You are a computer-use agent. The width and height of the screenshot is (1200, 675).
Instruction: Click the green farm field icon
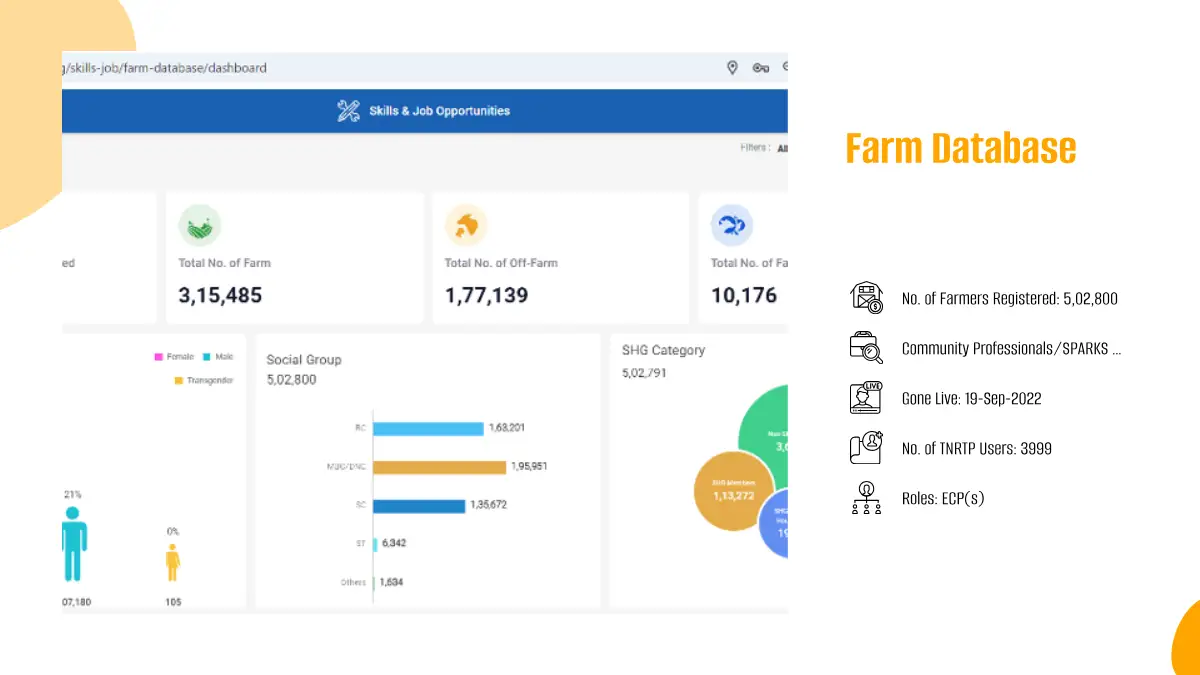point(199,226)
